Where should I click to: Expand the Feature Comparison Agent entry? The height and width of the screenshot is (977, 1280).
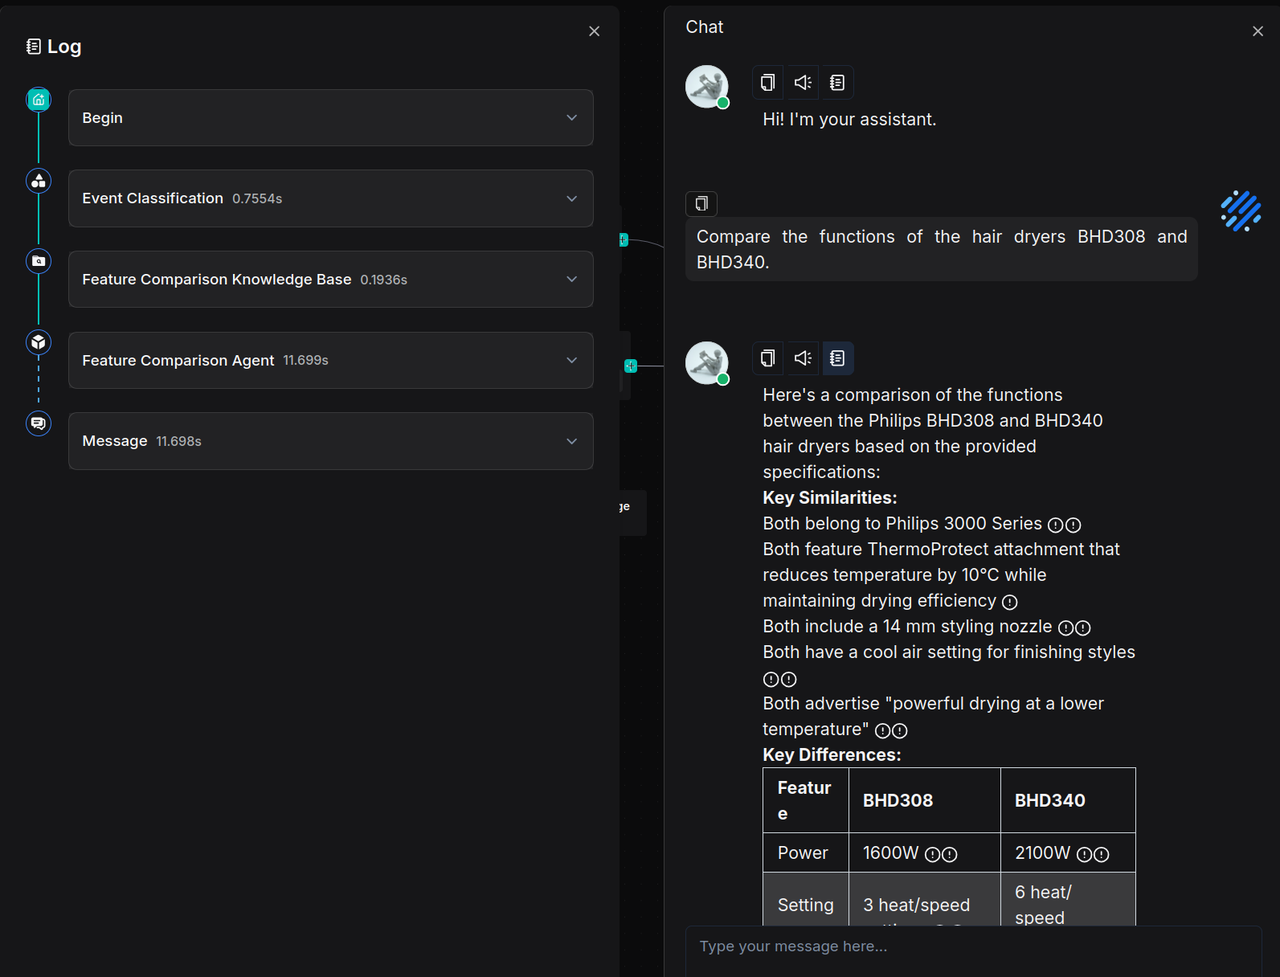tap(572, 360)
